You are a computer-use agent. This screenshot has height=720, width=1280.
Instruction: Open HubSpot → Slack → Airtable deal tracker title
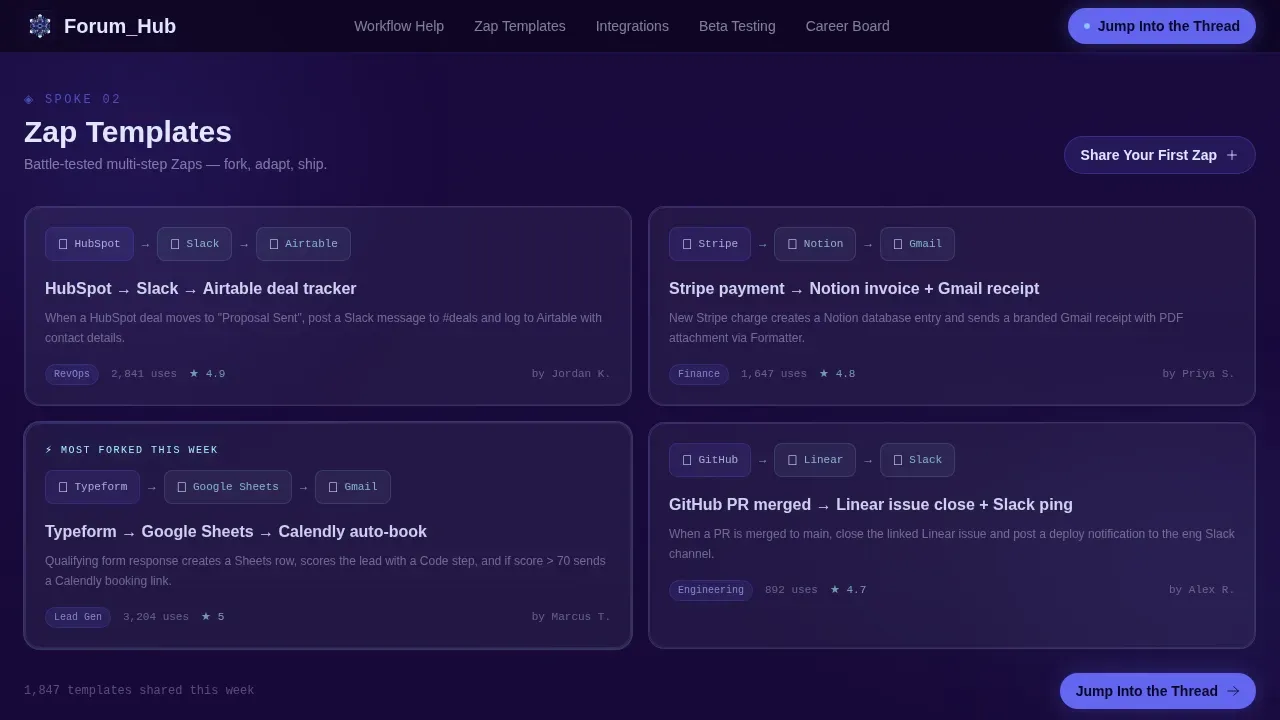pos(201,289)
